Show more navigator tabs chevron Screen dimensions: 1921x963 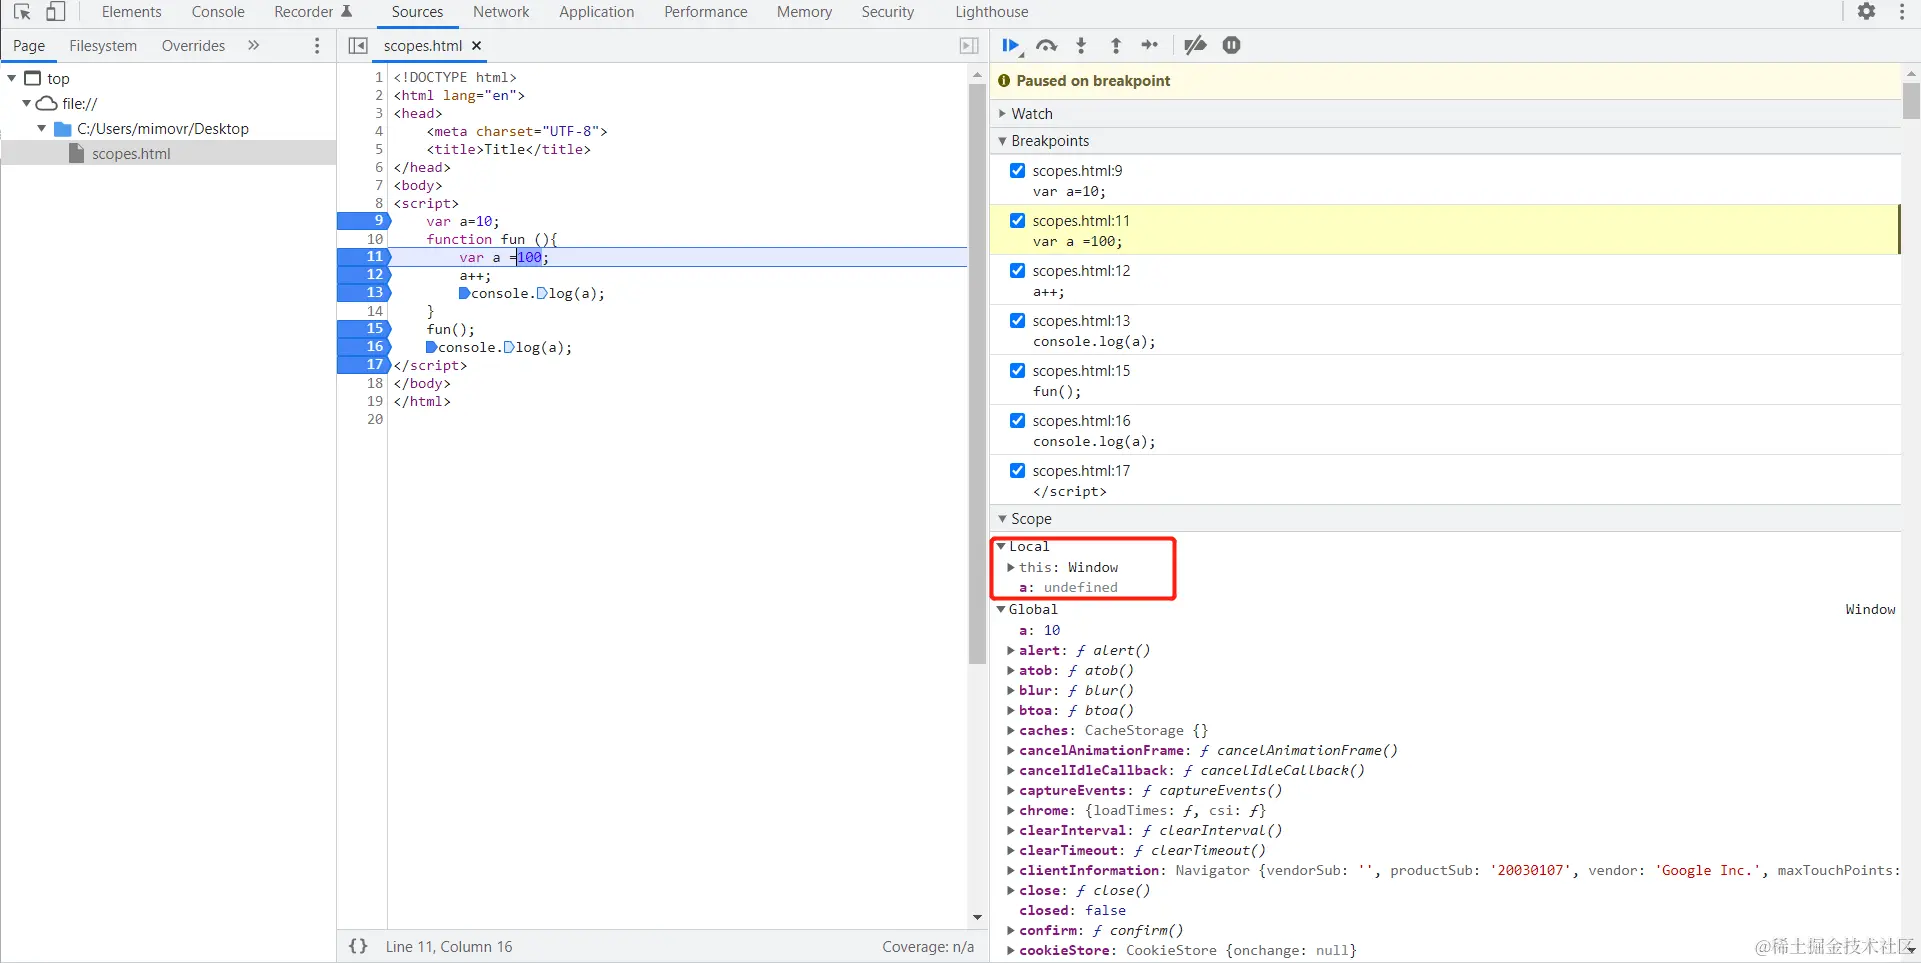coord(254,45)
